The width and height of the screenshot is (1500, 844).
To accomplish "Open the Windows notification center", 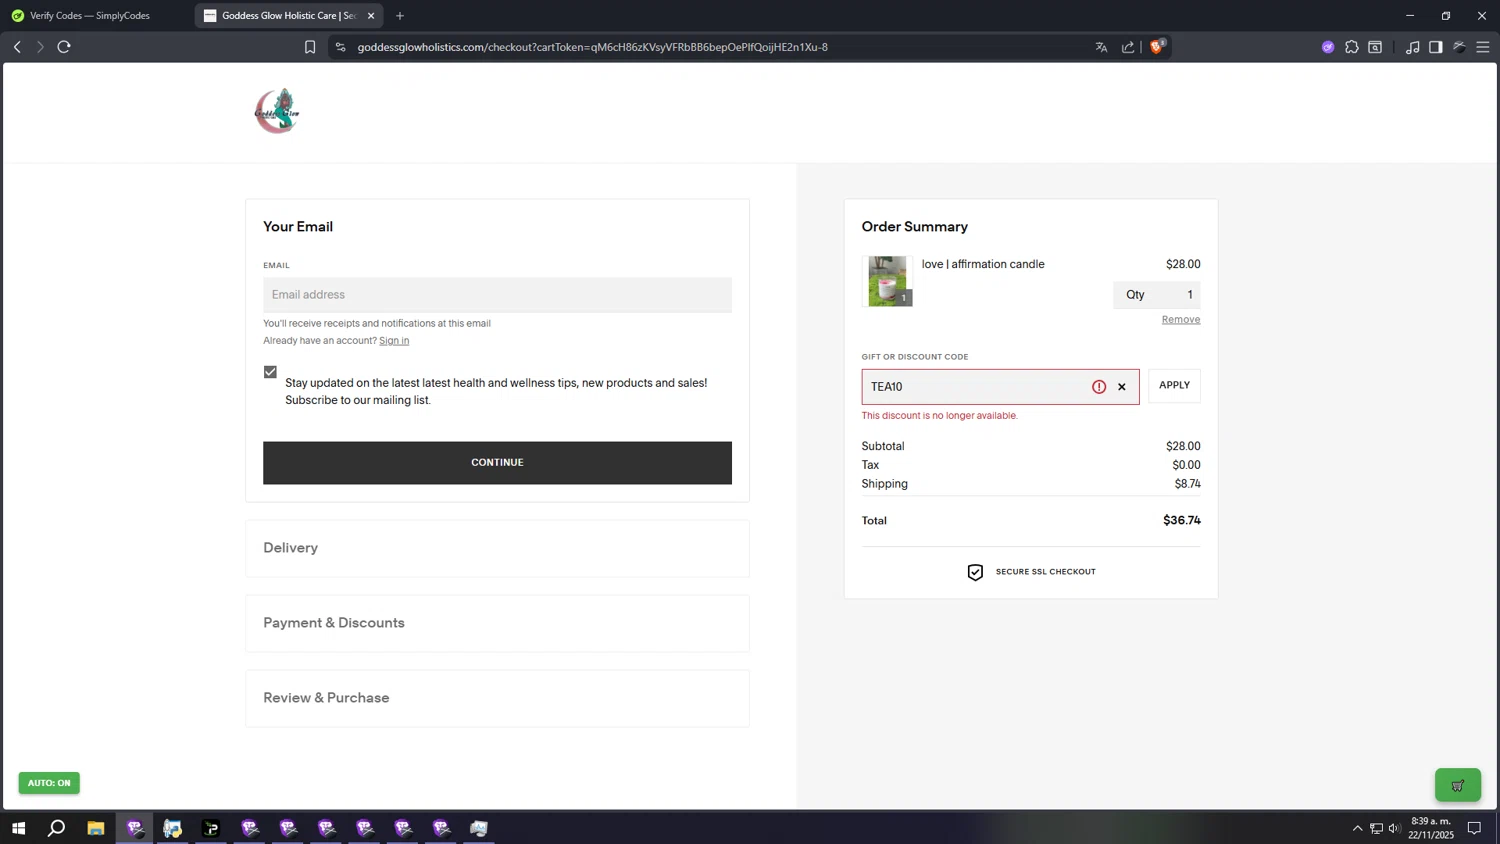I will pyautogui.click(x=1474, y=828).
